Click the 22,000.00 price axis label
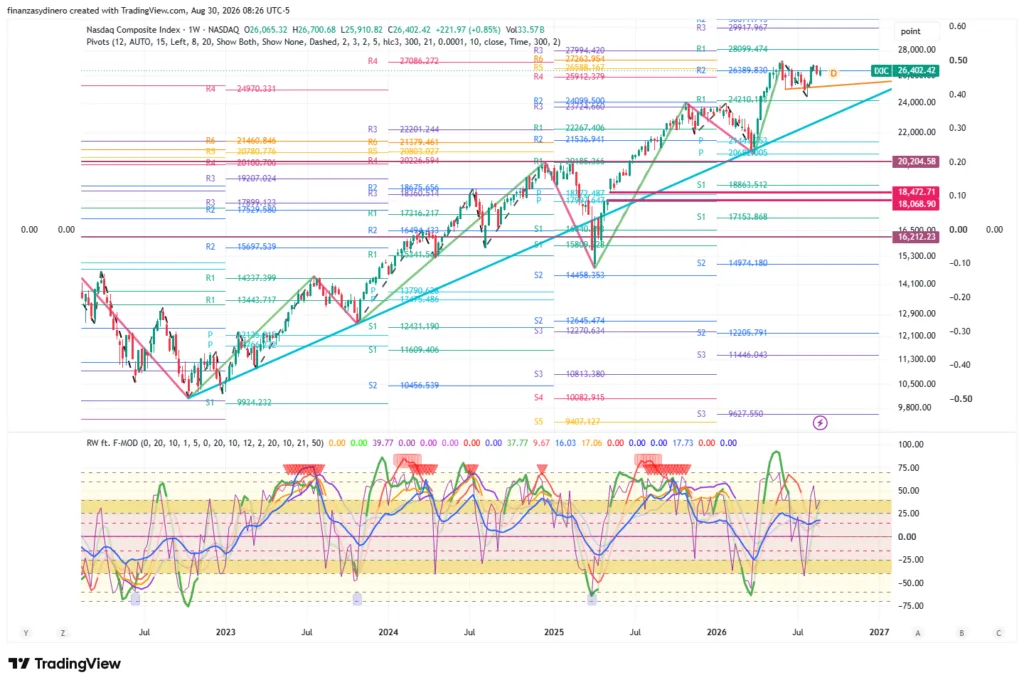The width and height of the screenshot is (1024, 685). pyautogui.click(x=916, y=133)
